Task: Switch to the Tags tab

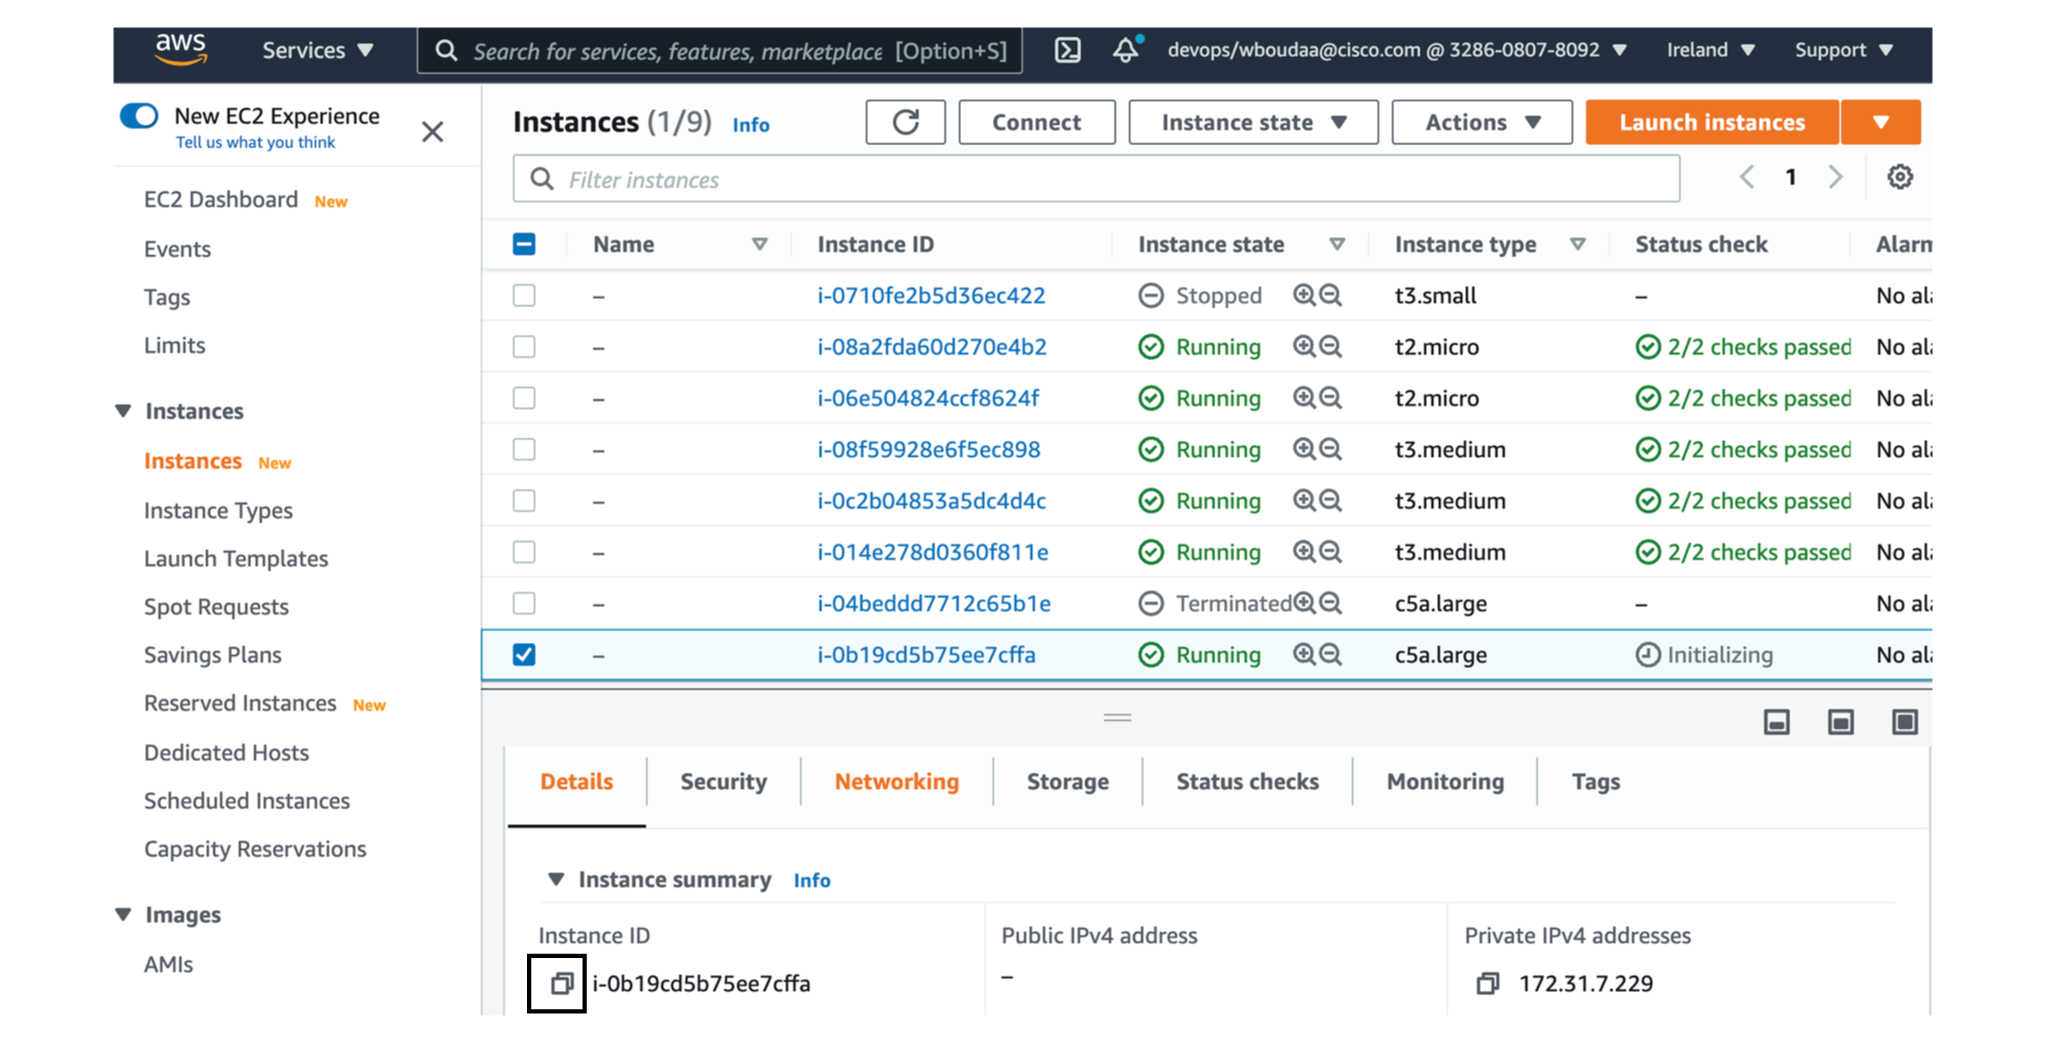Action: pyautogui.click(x=1596, y=782)
